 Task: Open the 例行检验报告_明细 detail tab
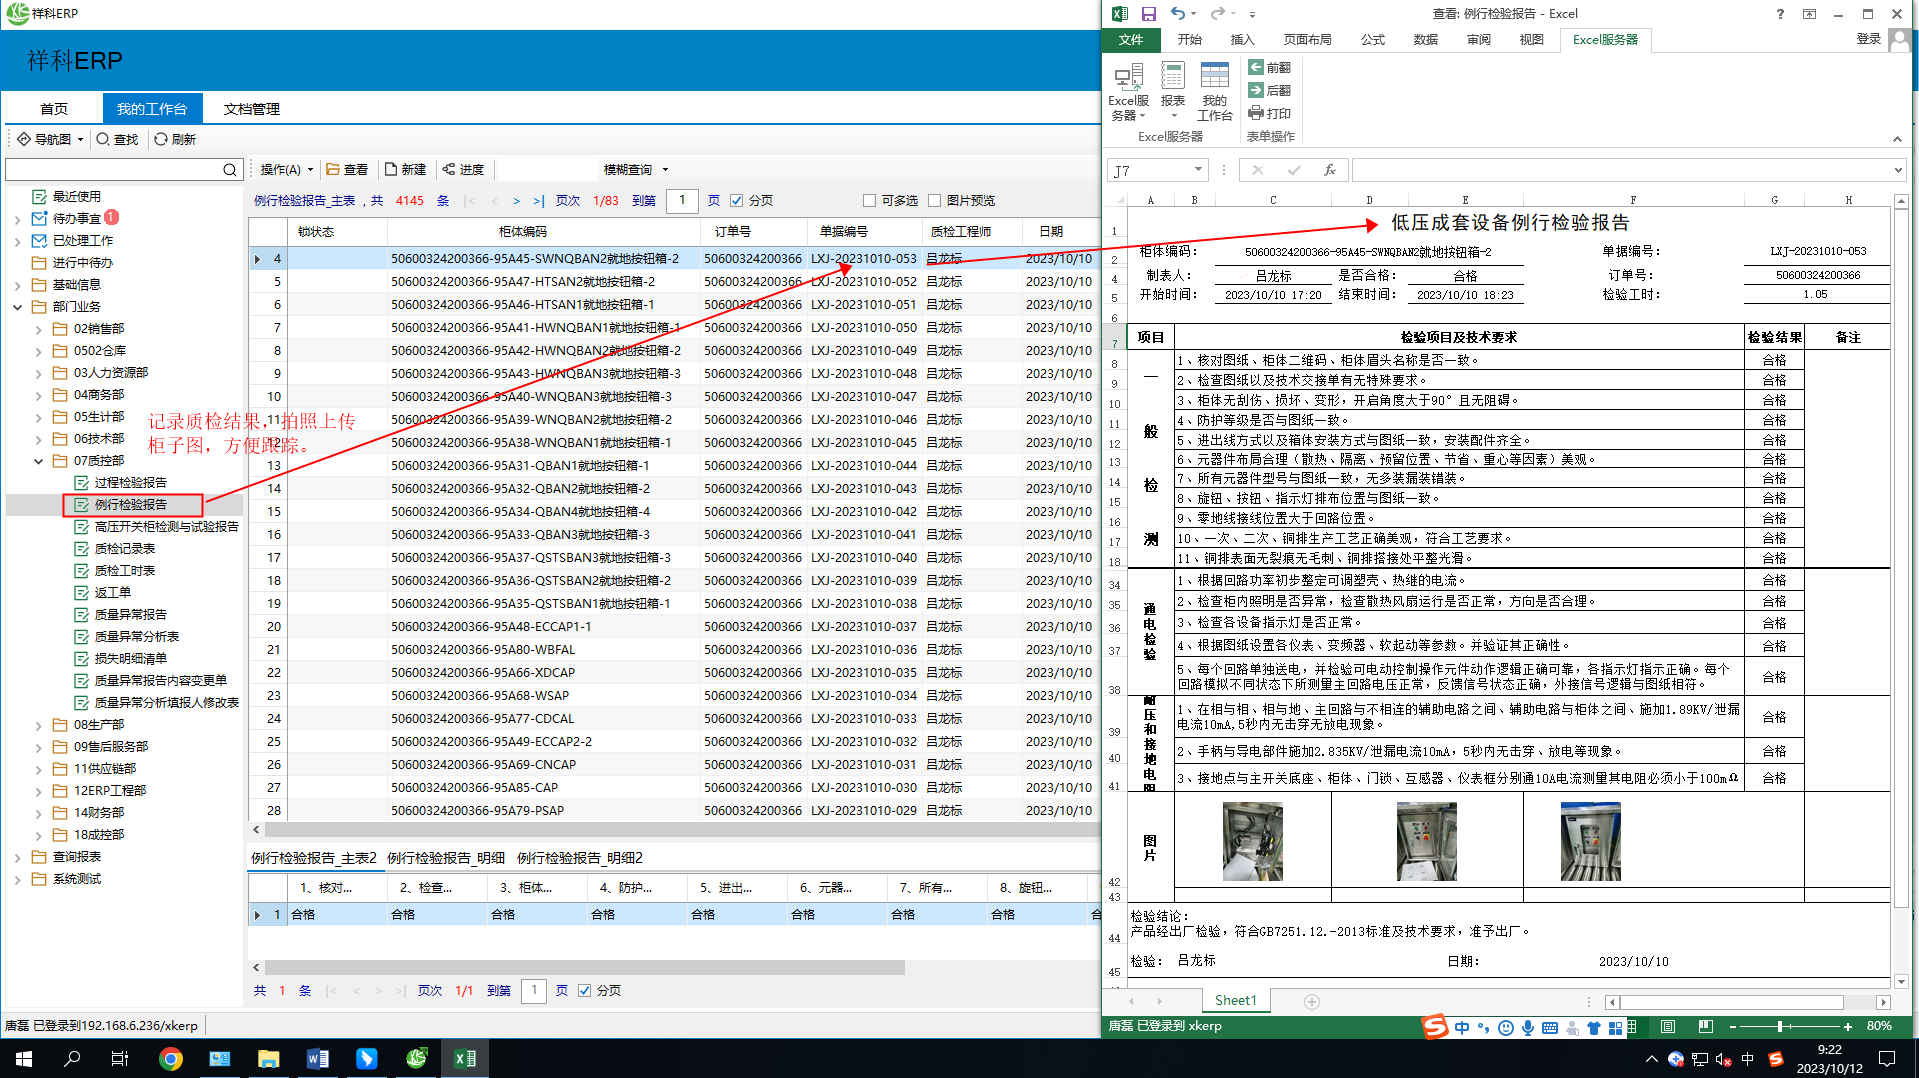tap(446, 858)
